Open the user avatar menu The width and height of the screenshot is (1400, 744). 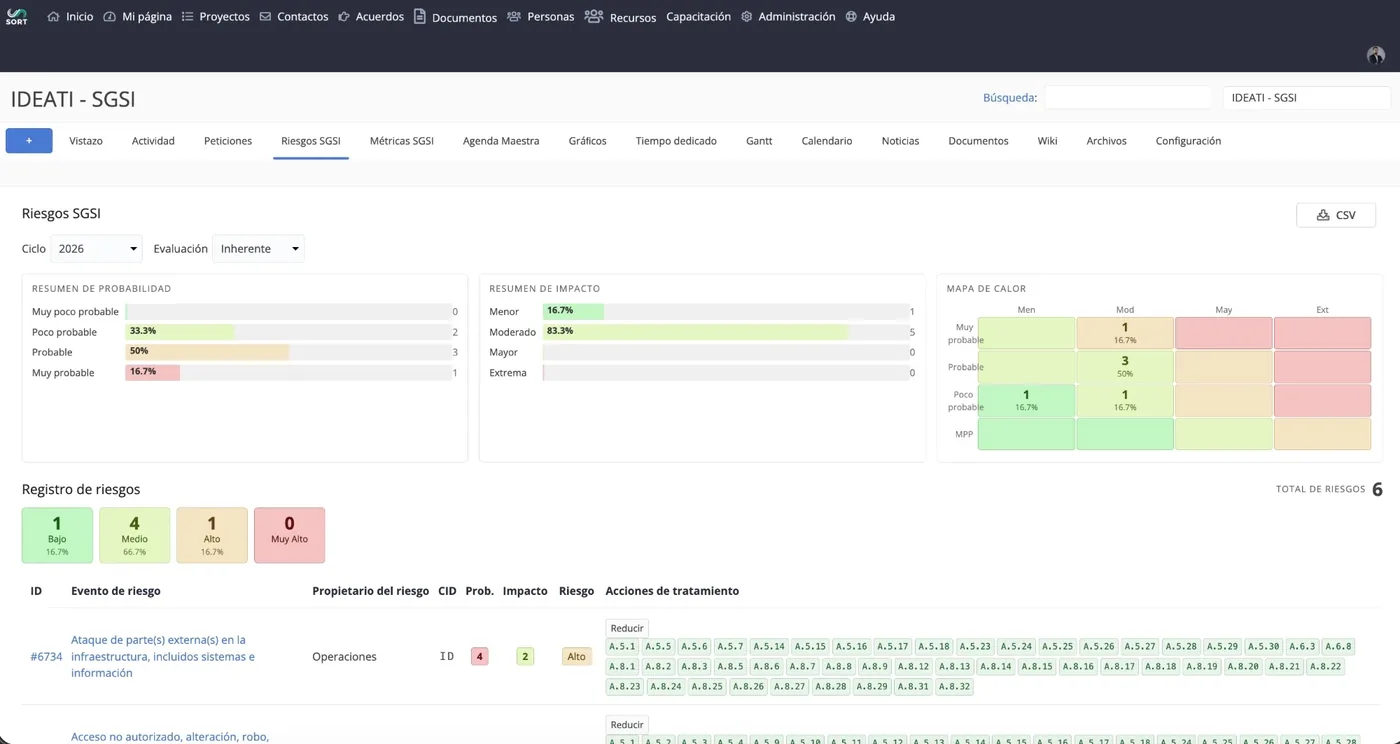coord(1376,55)
